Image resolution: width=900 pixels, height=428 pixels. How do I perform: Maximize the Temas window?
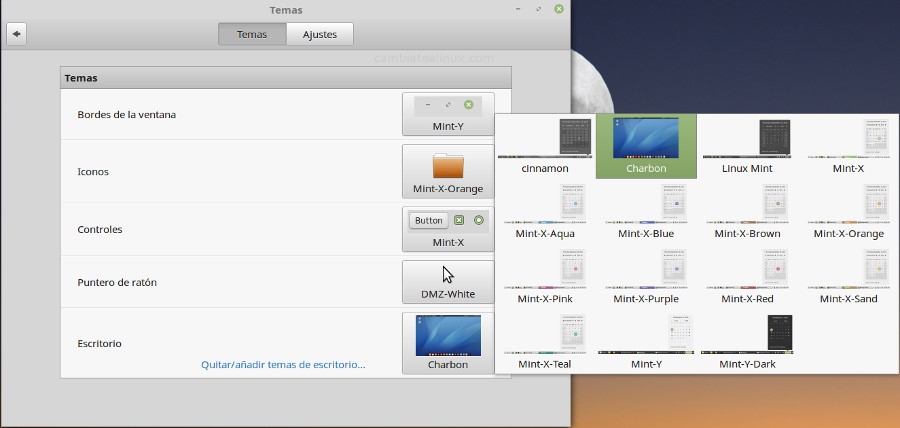[538, 9]
